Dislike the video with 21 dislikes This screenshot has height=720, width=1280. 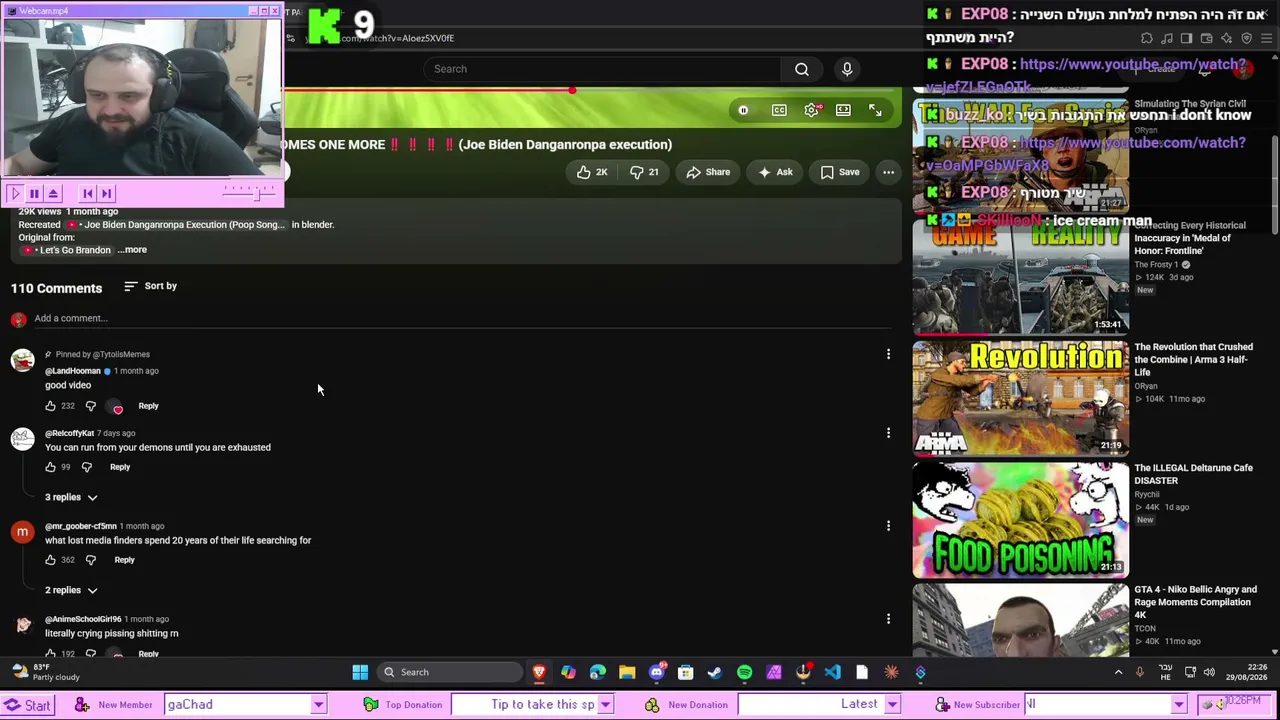645,172
